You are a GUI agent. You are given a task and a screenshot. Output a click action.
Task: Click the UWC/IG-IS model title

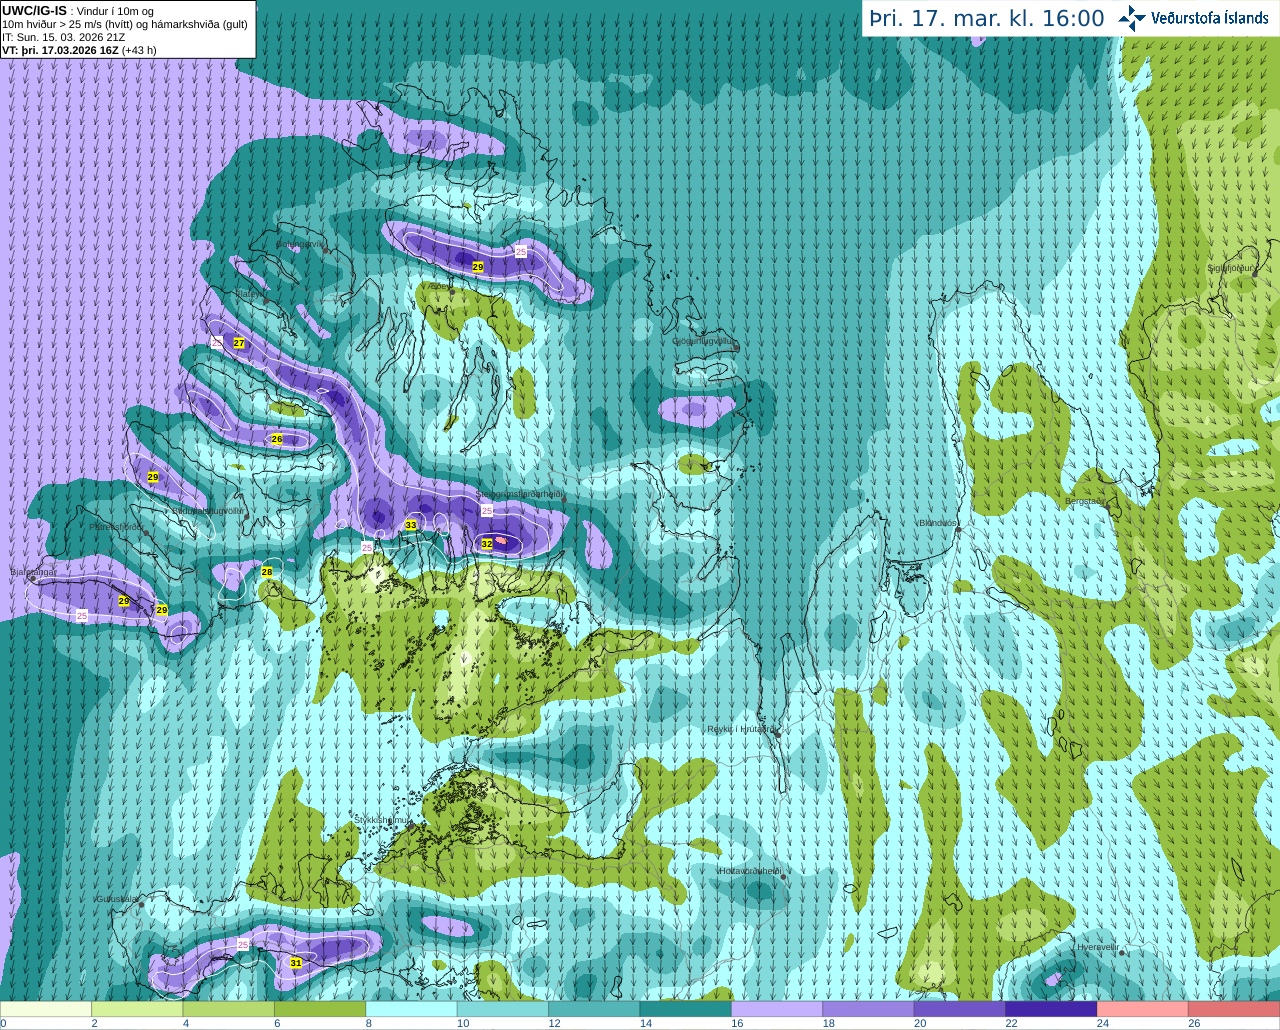pos(34,10)
